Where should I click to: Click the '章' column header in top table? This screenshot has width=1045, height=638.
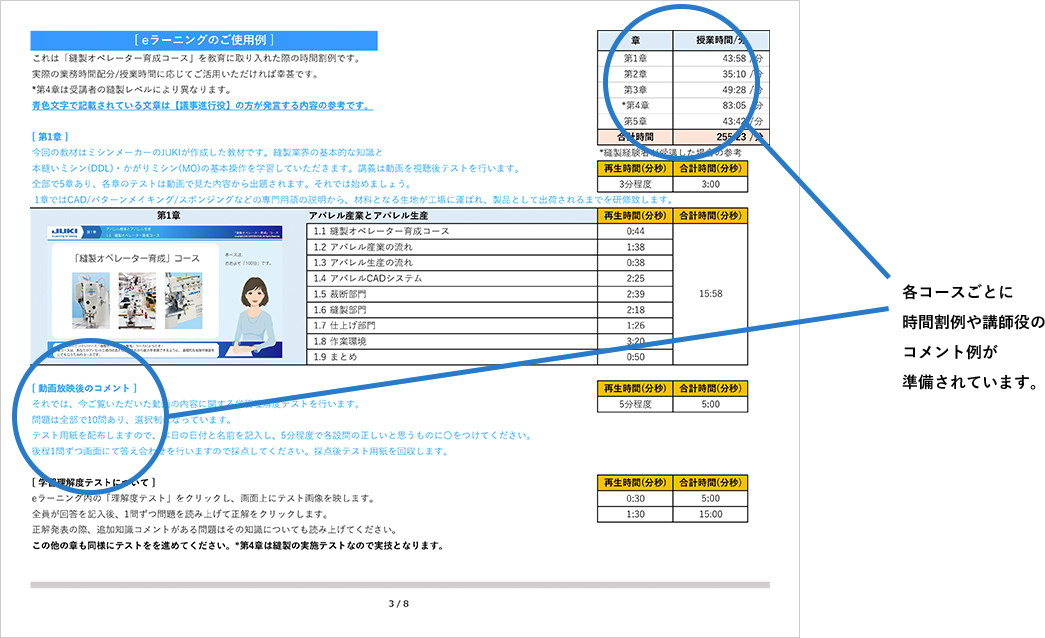635,41
